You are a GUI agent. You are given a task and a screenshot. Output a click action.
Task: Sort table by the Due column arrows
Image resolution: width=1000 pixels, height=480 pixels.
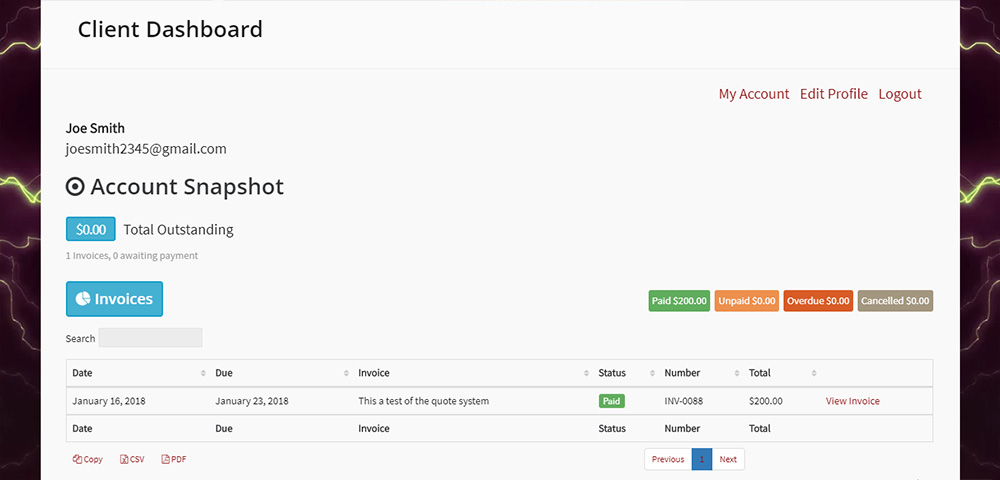pyautogui.click(x=346, y=373)
